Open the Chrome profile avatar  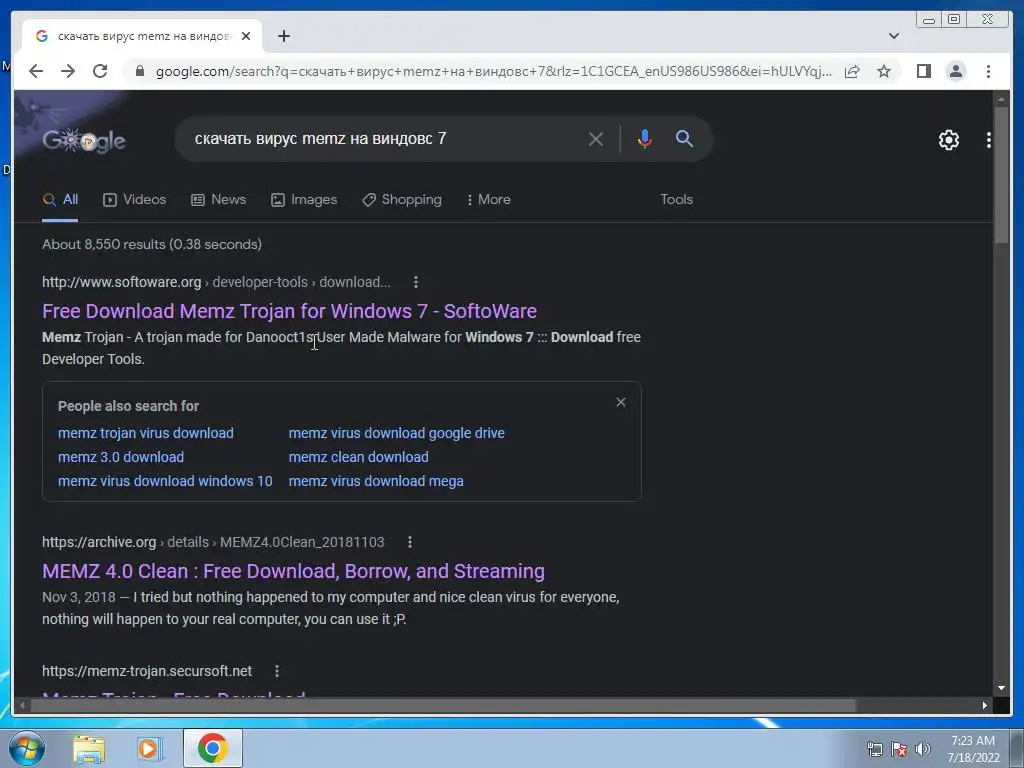tap(955, 71)
